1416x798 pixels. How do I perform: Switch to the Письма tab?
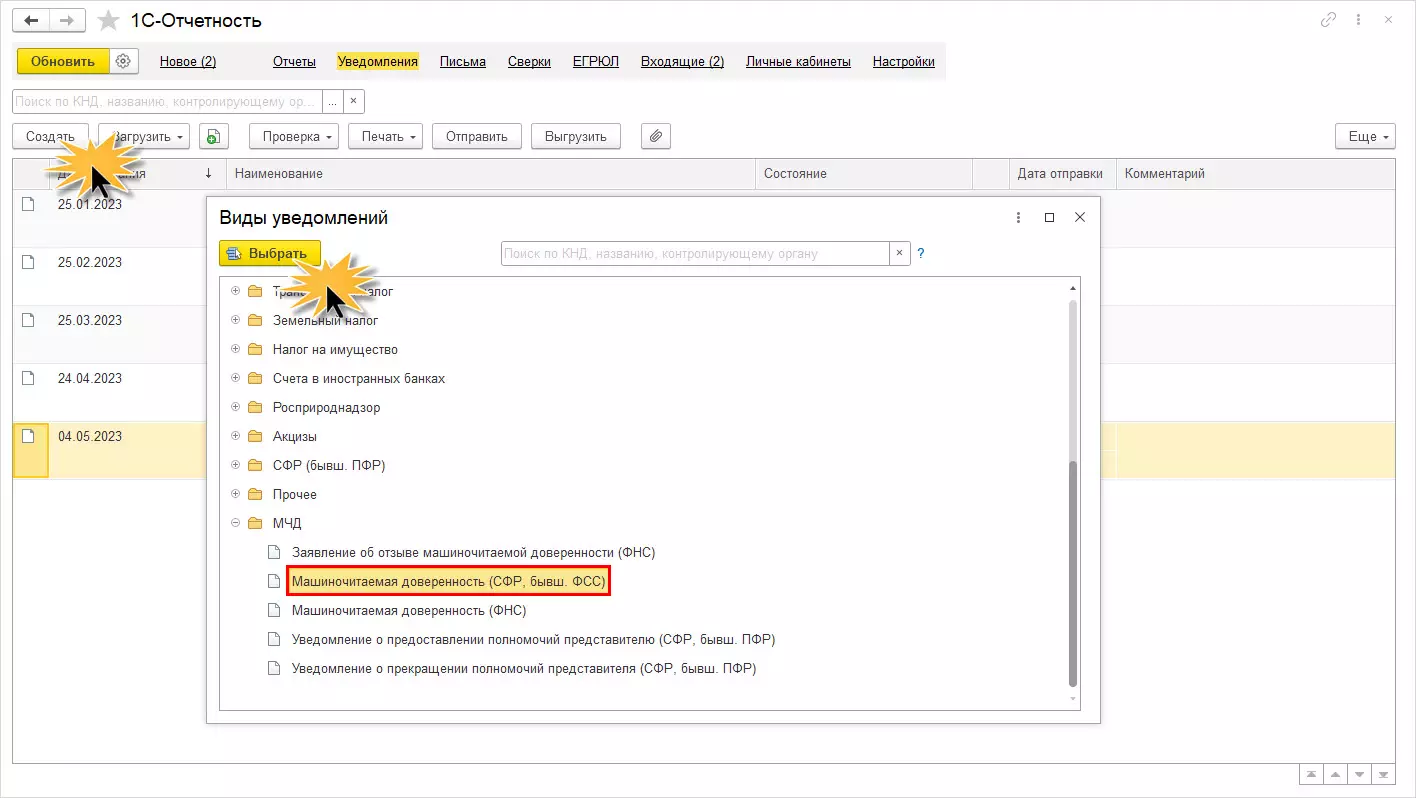(x=462, y=61)
